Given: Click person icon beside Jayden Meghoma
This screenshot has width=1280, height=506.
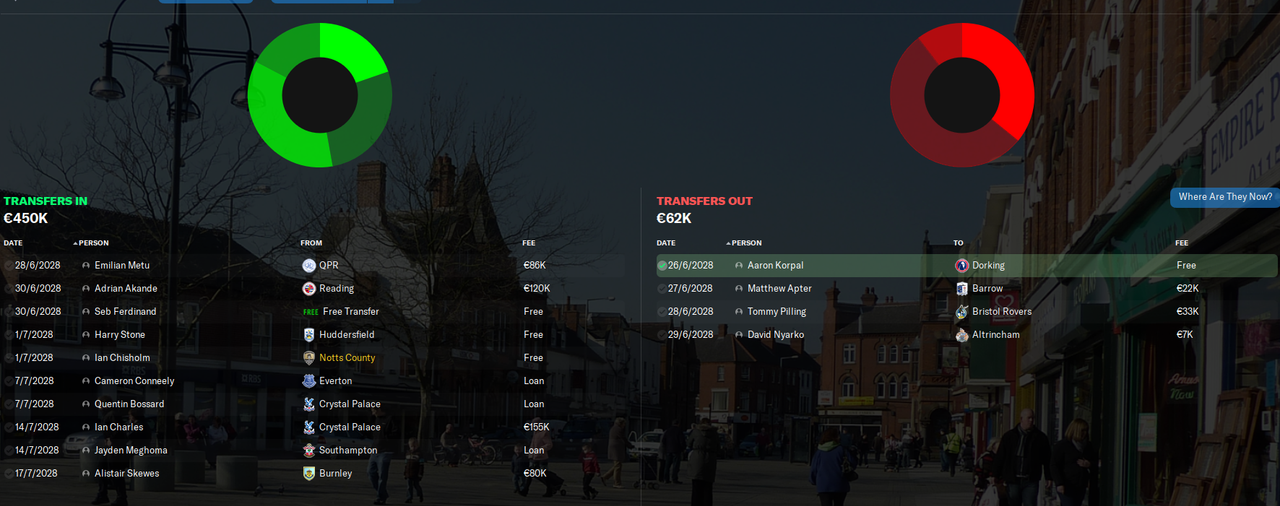Looking at the screenshot, I should [86, 450].
